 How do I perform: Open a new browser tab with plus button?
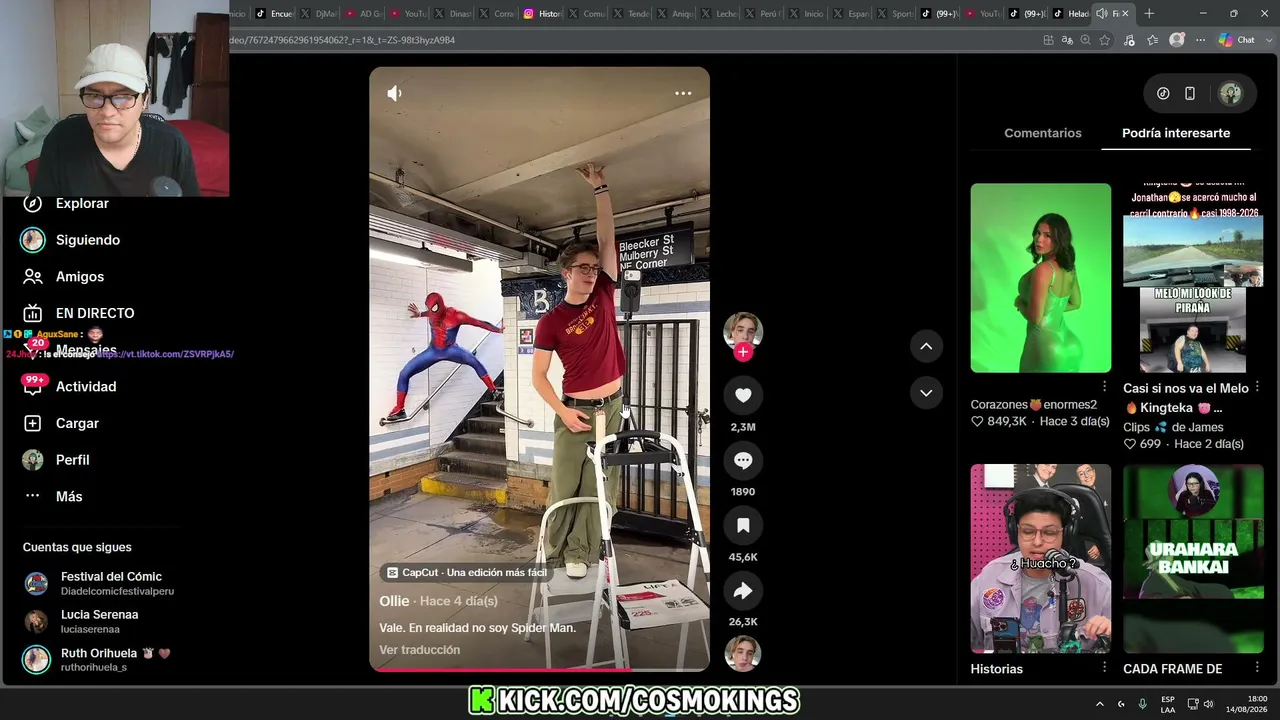pyautogui.click(x=1149, y=14)
